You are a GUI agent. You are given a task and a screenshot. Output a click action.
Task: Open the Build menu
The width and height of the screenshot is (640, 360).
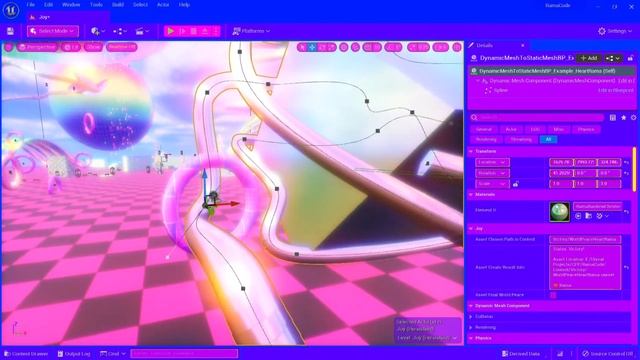click(118, 5)
